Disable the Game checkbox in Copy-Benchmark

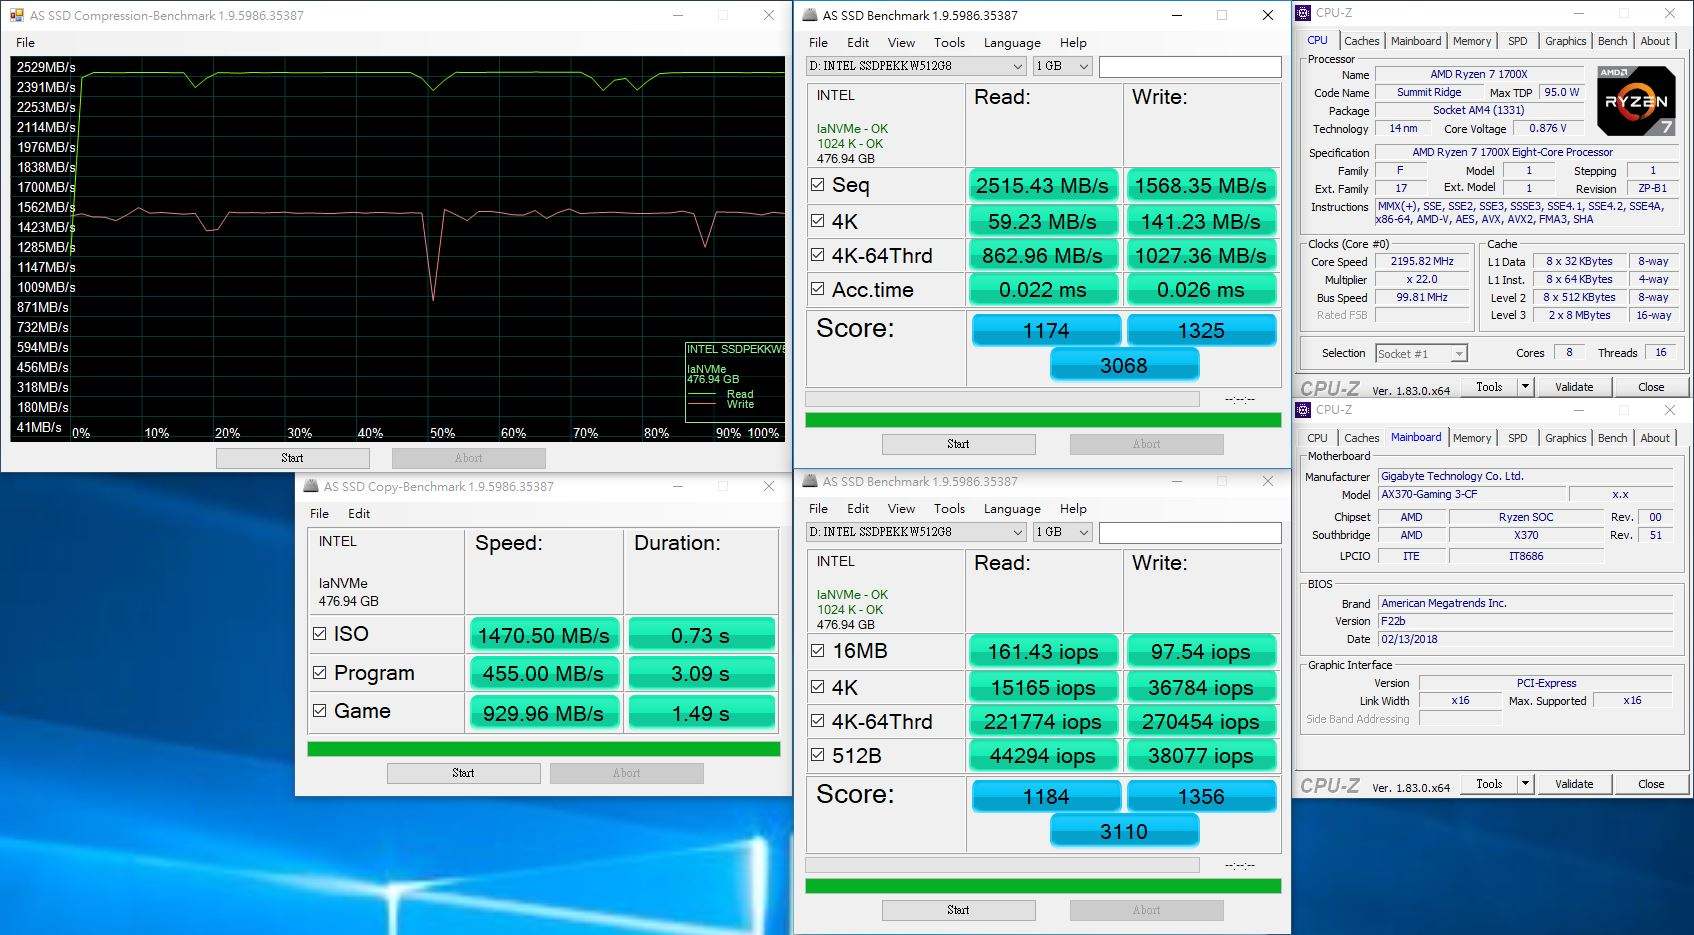click(x=320, y=711)
